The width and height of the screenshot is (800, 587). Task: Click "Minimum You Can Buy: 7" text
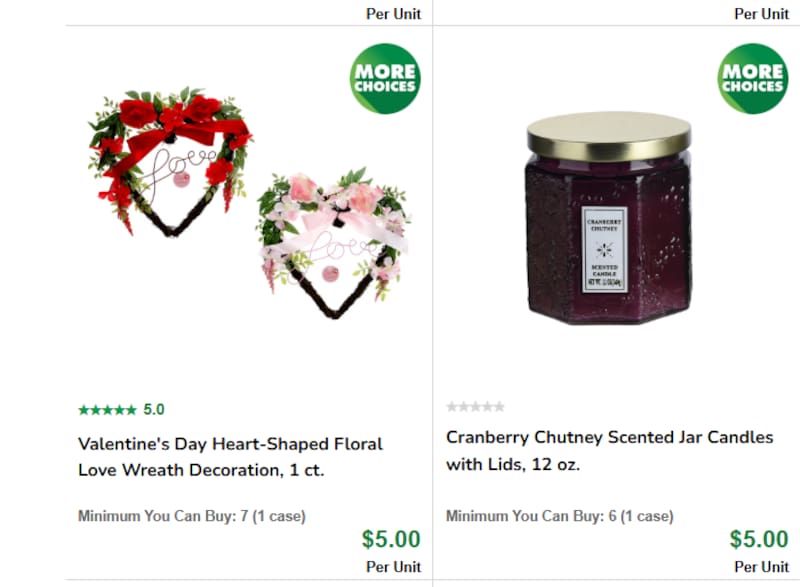tap(192, 517)
